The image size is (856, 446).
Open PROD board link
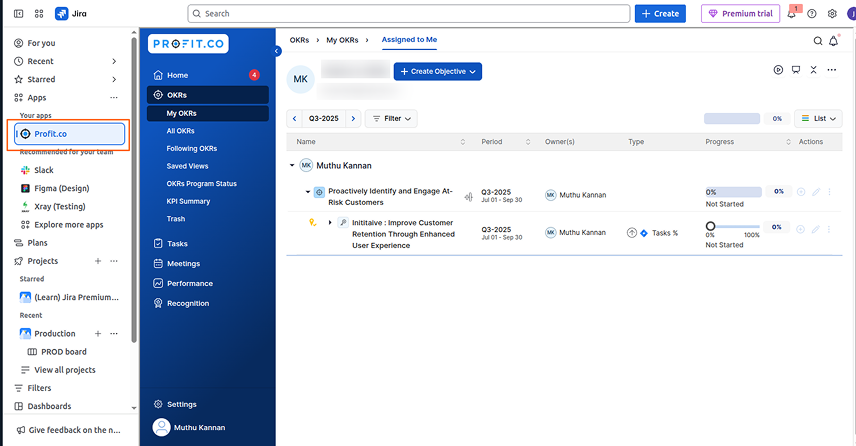click(x=64, y=352)
